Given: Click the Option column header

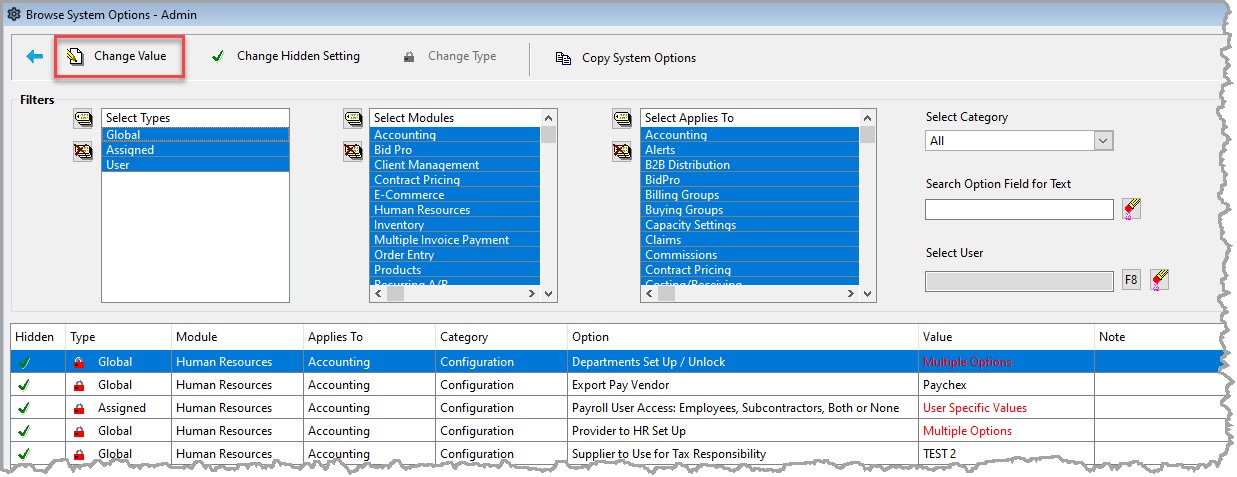Looking at the screenshot, I should tap(743, 337).
